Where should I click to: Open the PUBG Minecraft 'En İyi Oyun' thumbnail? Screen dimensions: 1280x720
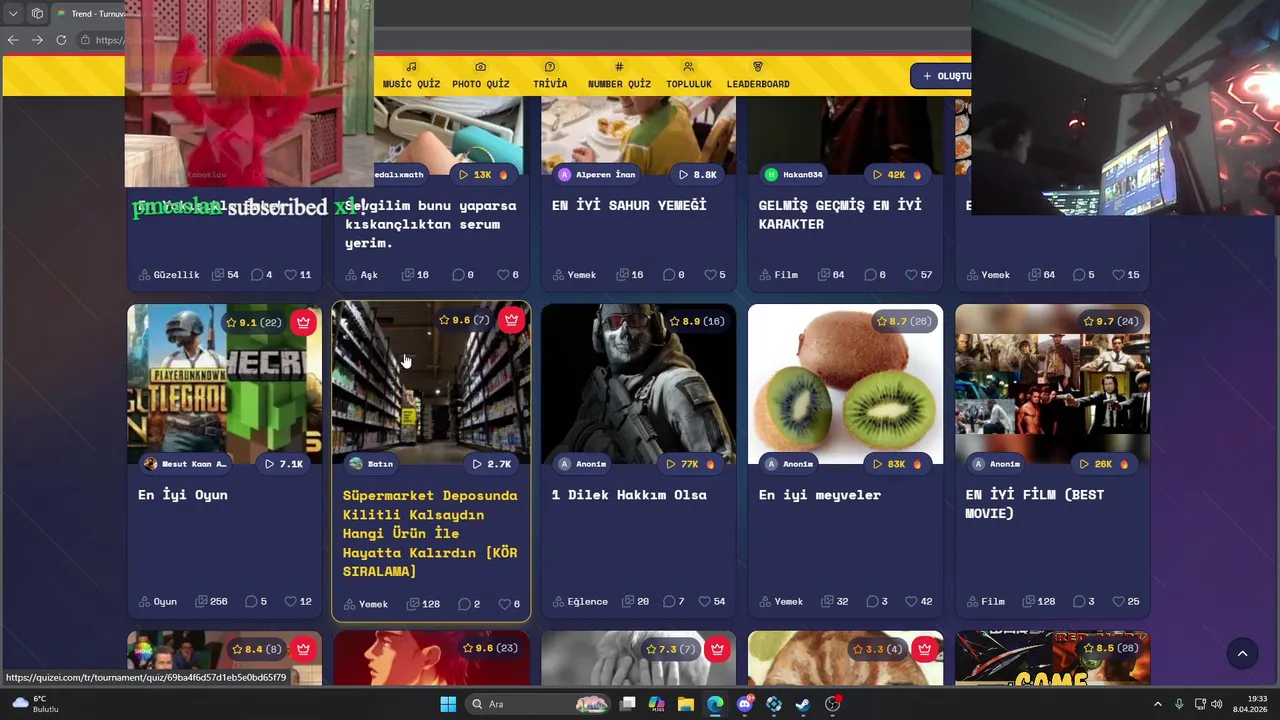224,384
